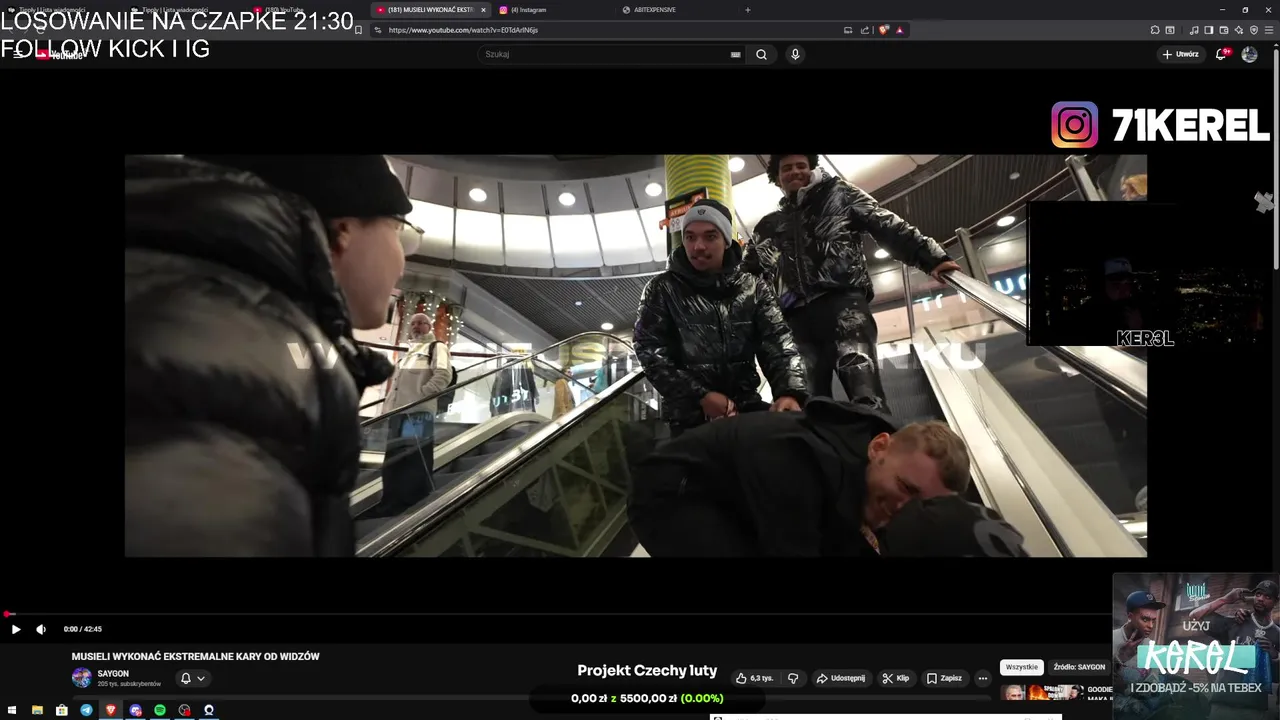This screenshot has width=1280, height=720.
Task: Open Microsoft Store from taskbar
Action: tap(62, 710)
